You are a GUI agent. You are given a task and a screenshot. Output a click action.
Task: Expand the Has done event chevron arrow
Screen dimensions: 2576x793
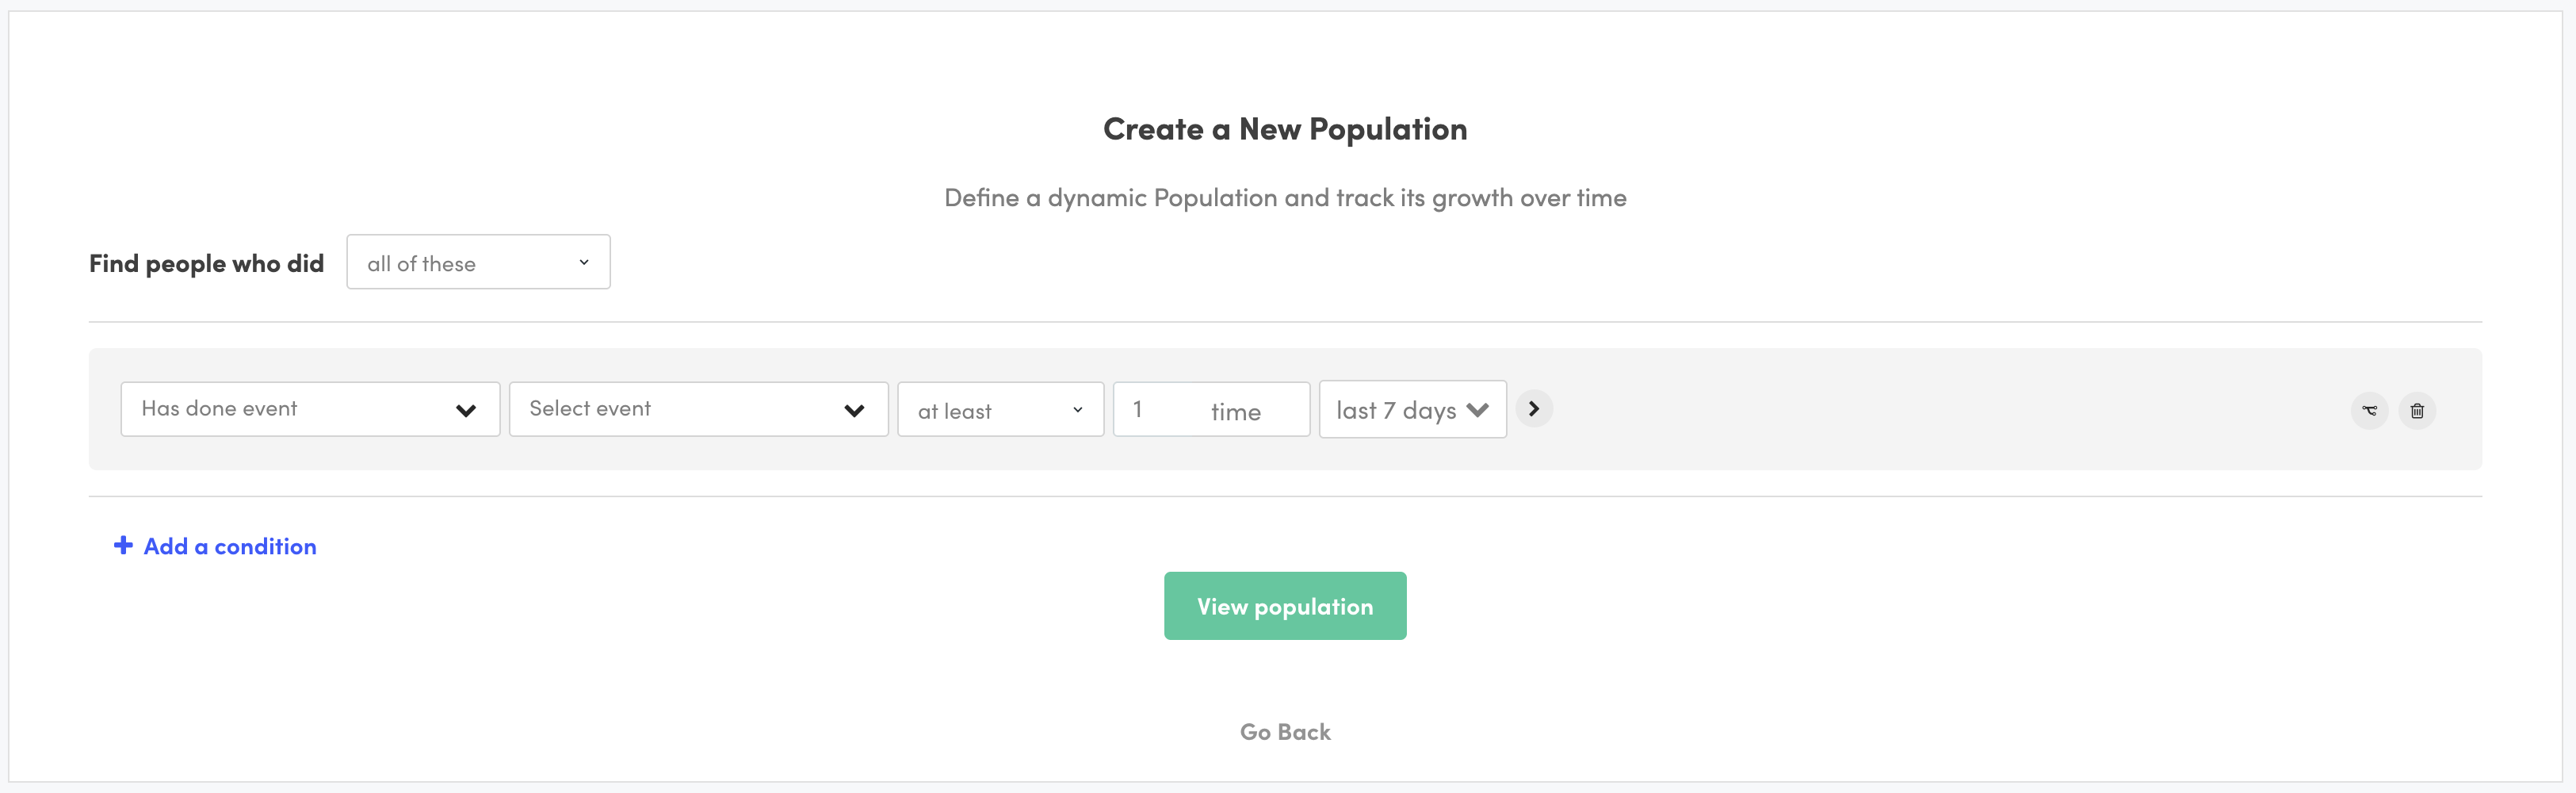click(x=466, y=409)
